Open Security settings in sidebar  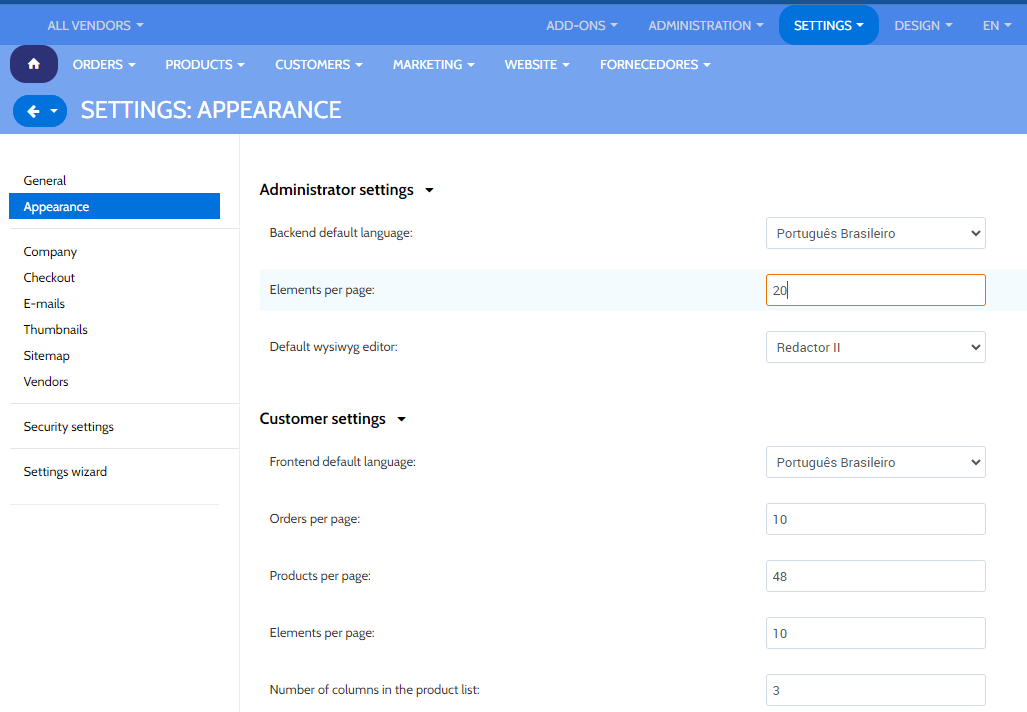coord(69,427)
